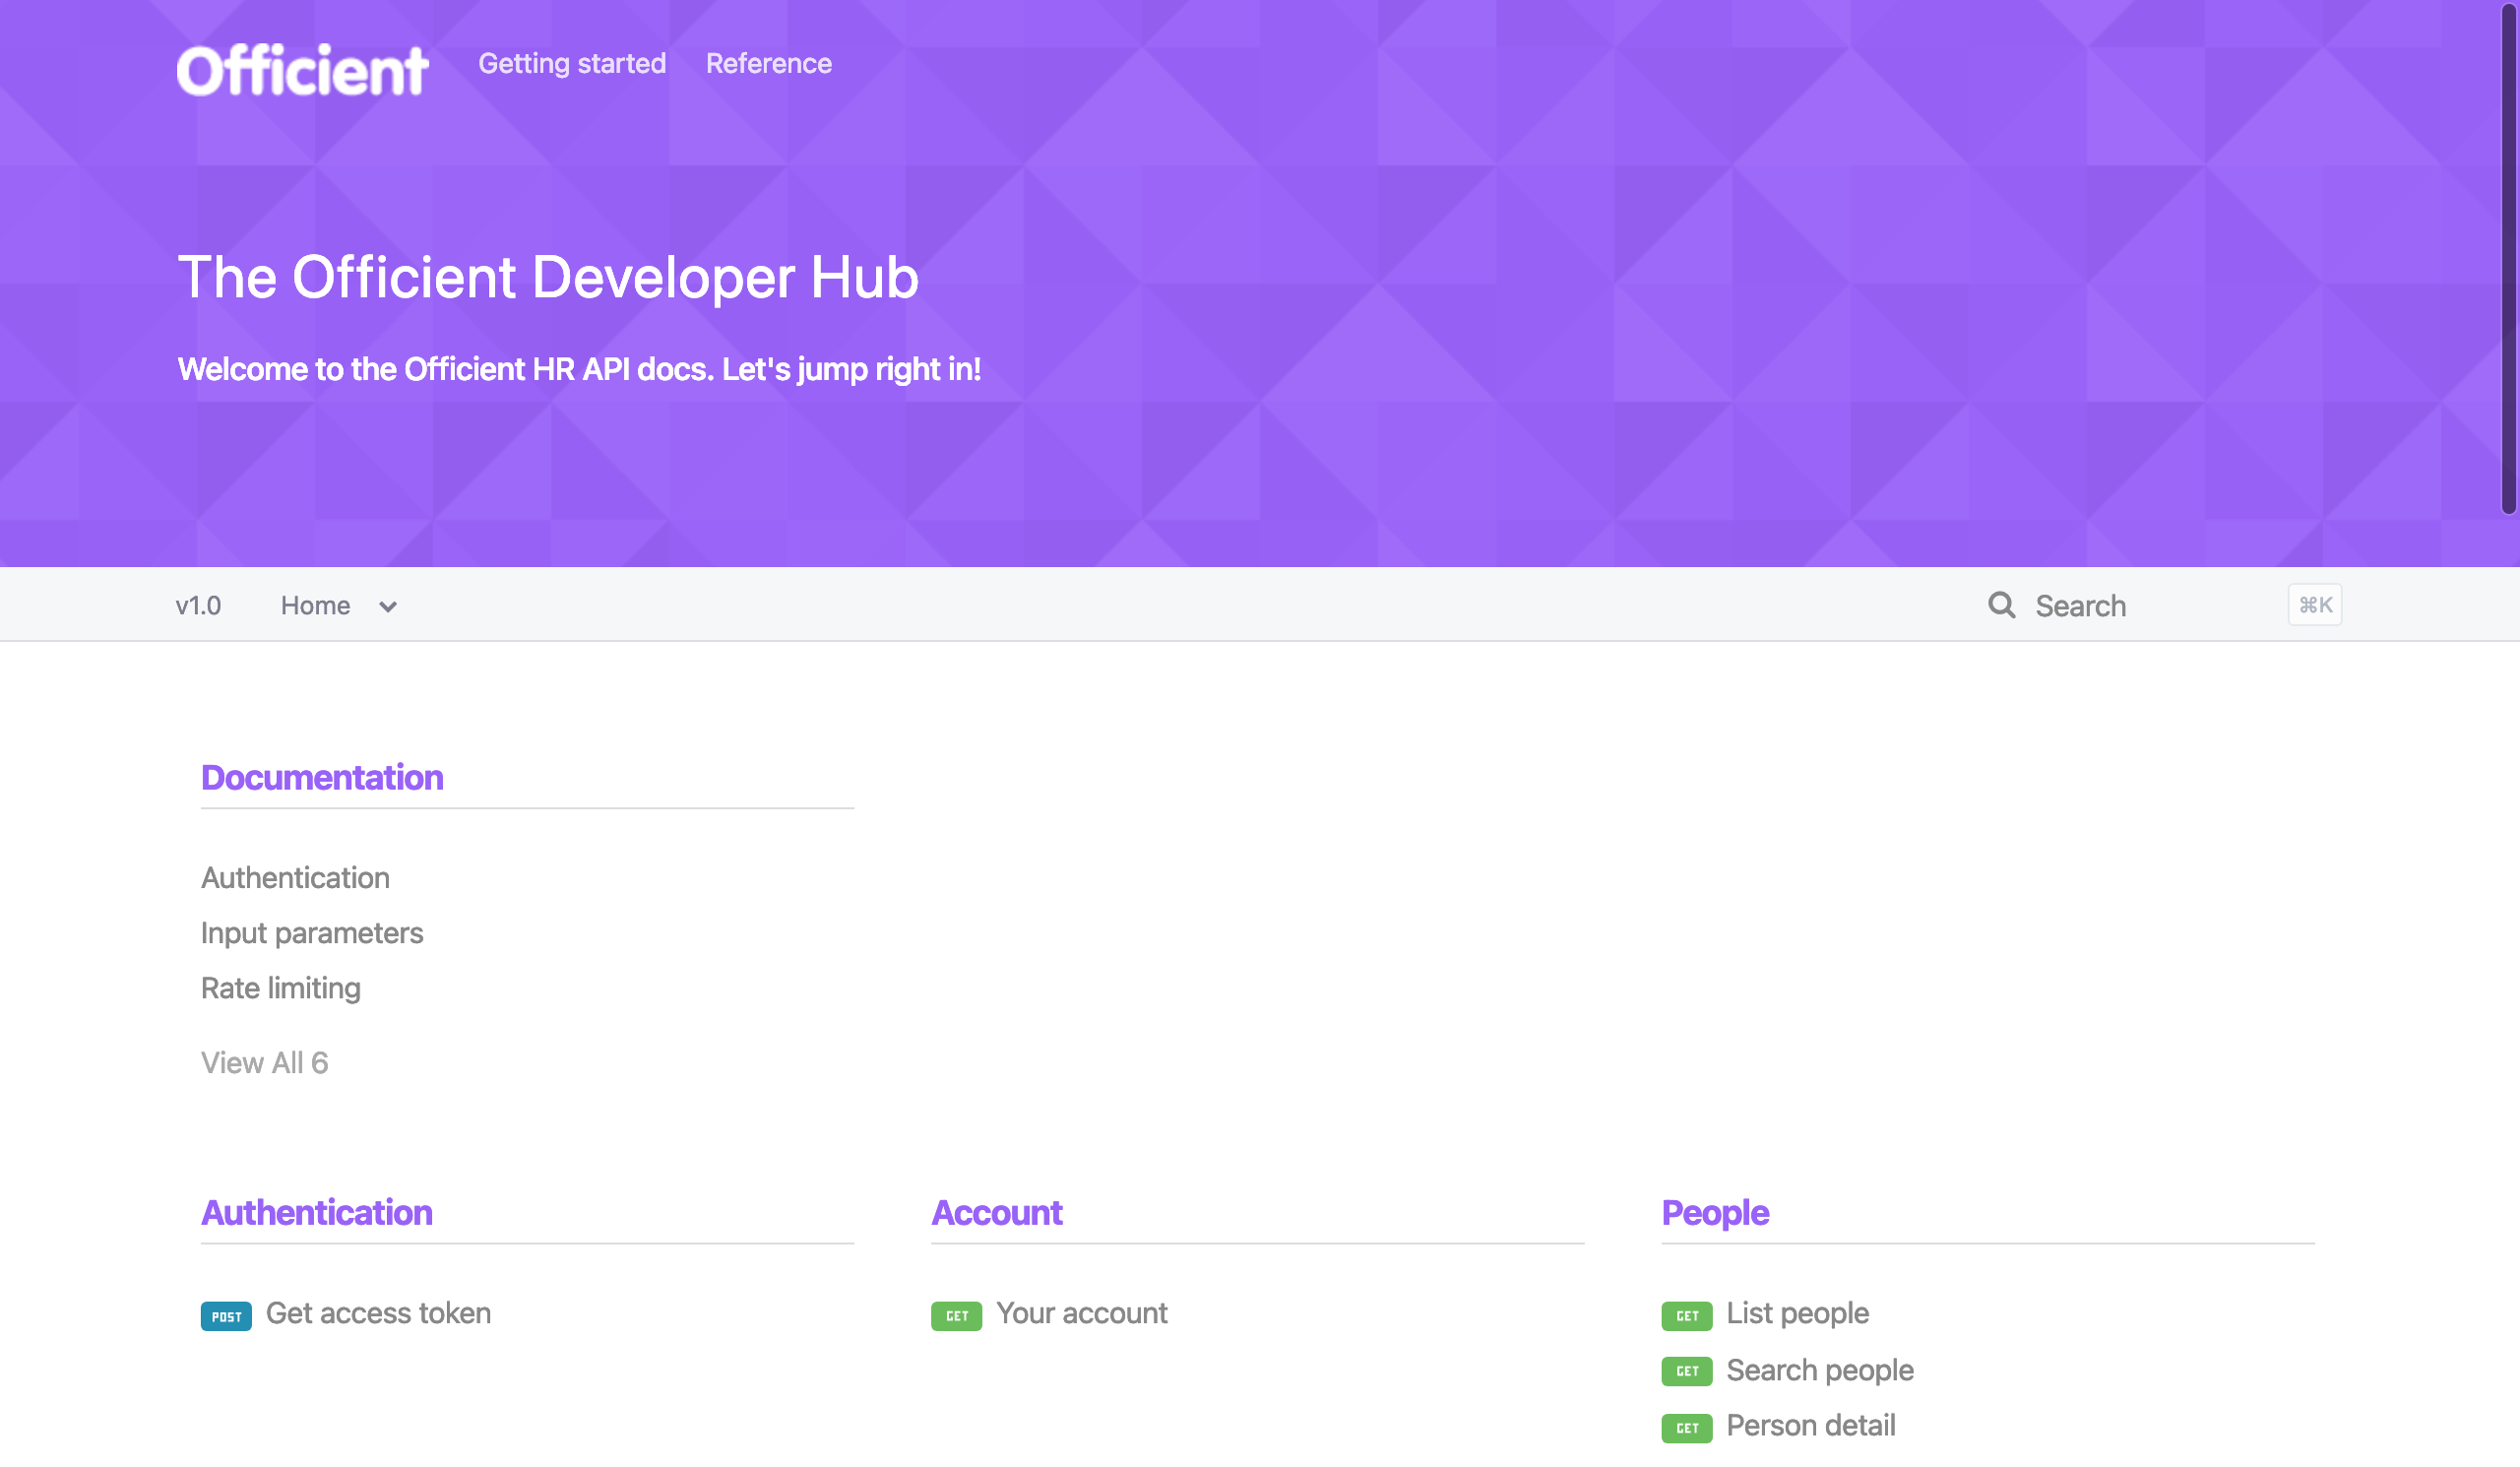This screenshot has height=1467, width=2520.
Task: Open the Authentication documentation link
Action: click(x=295, y=878)
